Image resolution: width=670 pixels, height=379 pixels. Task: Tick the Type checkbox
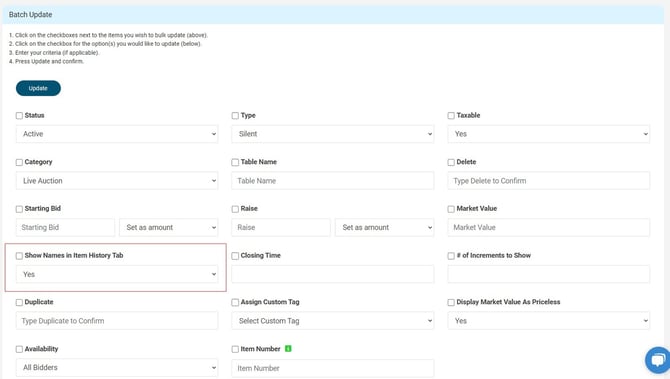(x=235, y=115)
